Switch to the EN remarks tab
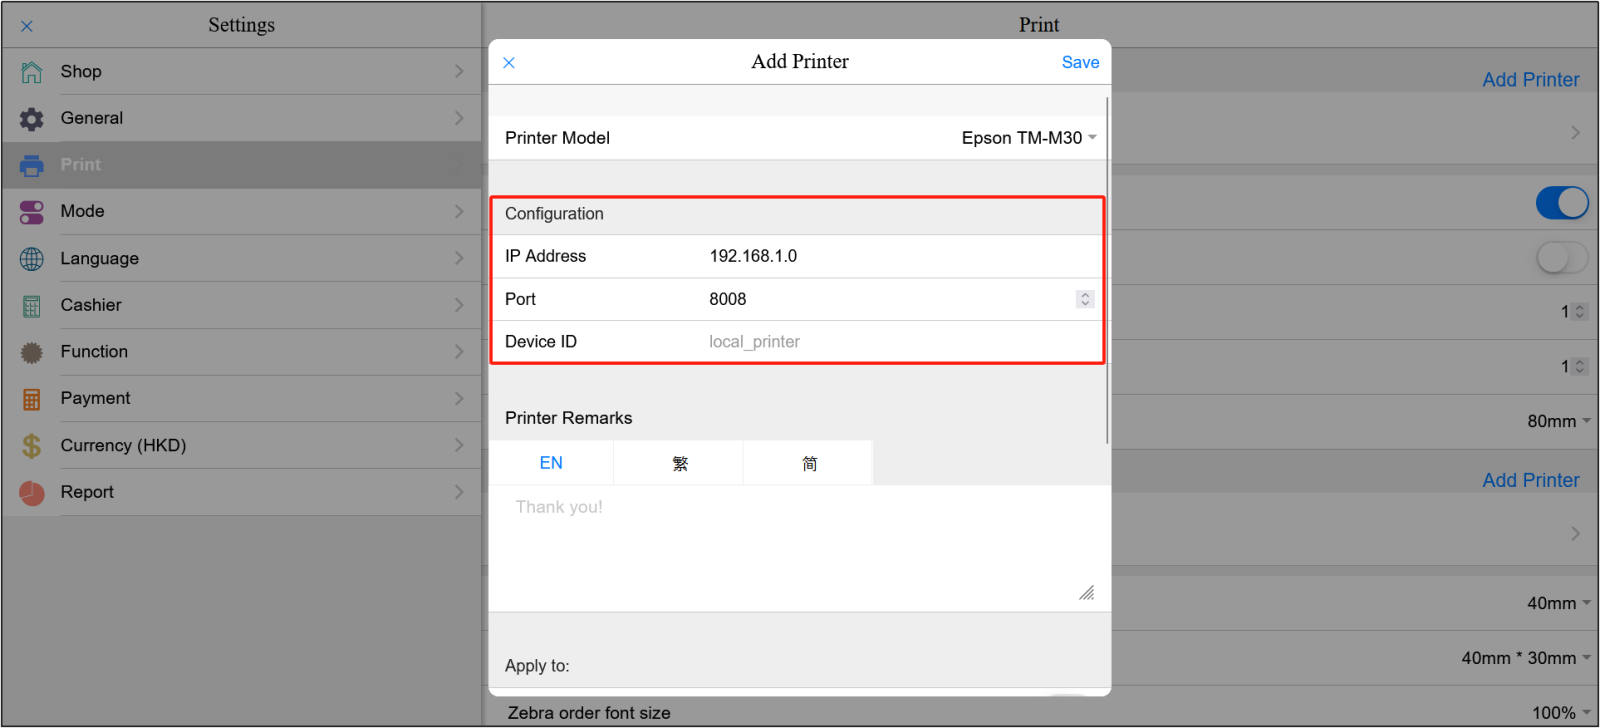 551,463
